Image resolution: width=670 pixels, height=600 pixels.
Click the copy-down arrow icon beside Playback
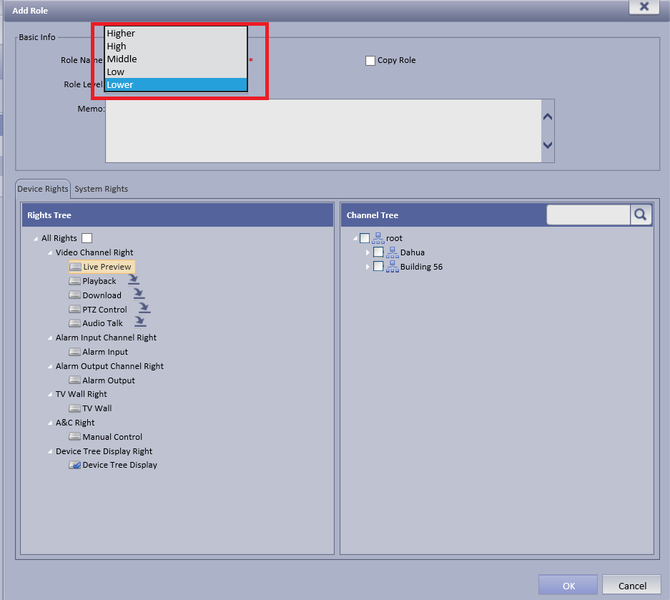(134, 280)
